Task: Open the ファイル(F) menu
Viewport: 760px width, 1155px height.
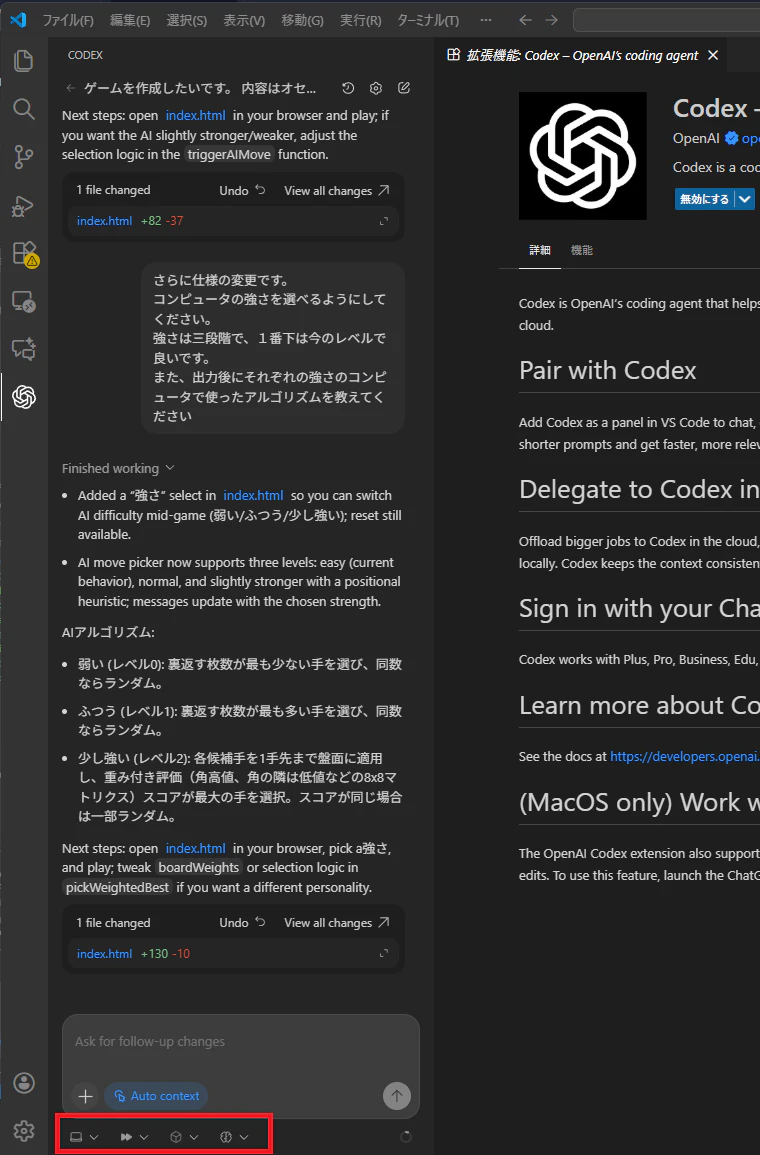Action: point(68,20)
